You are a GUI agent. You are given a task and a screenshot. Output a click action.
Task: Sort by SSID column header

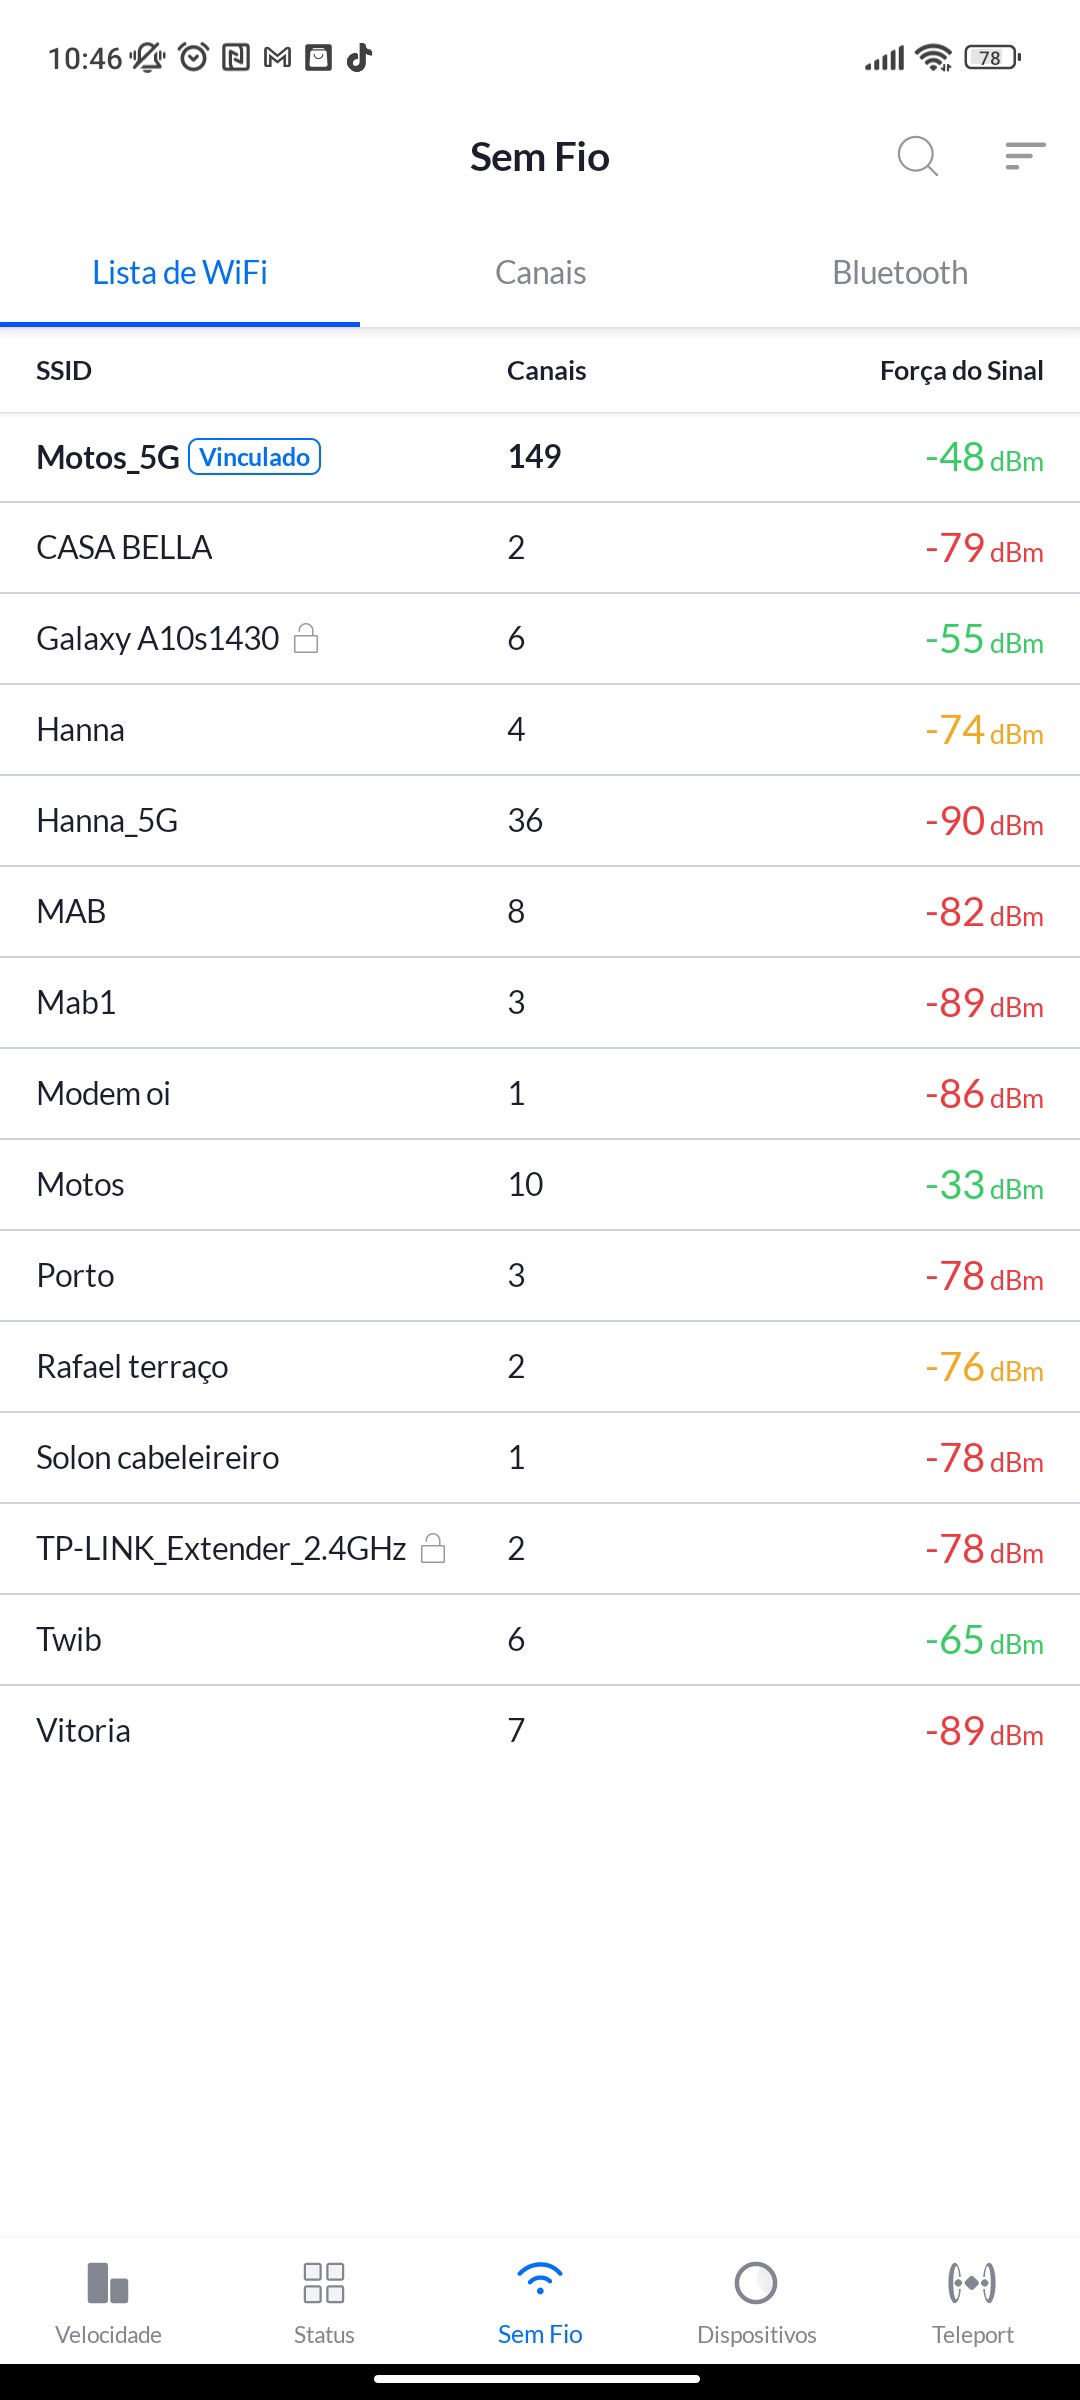click(64, 371)
